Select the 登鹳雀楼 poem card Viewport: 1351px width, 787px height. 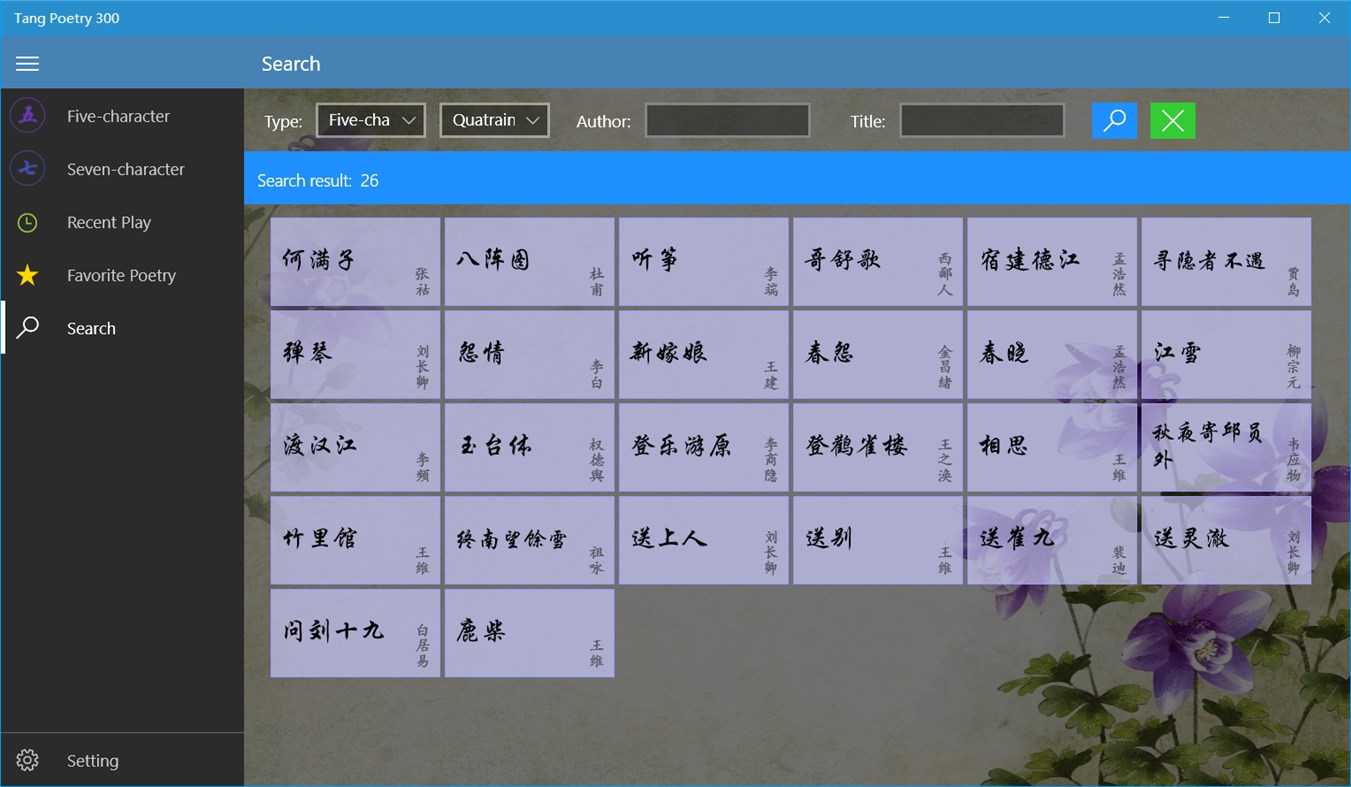pyautogui.click(x=877, y=446)
